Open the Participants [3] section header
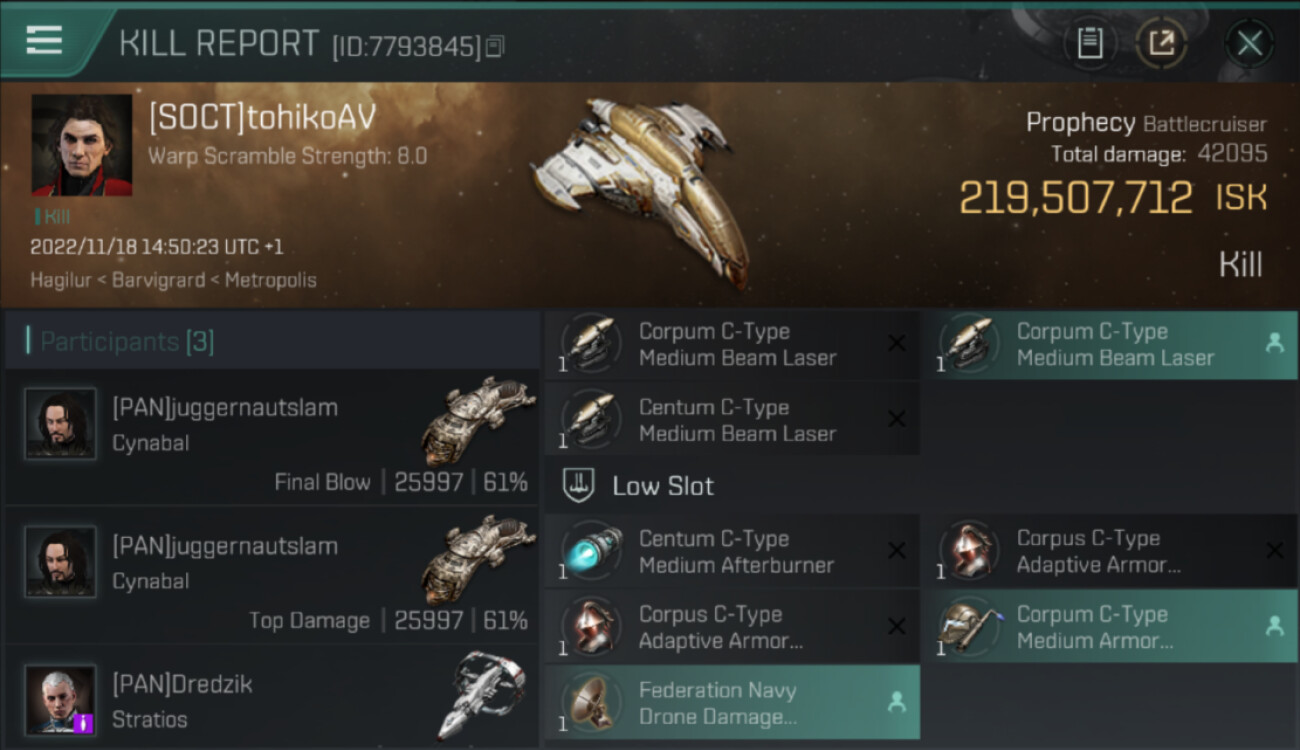This screenshot has width=1300, height=750. tap(272, 342)
